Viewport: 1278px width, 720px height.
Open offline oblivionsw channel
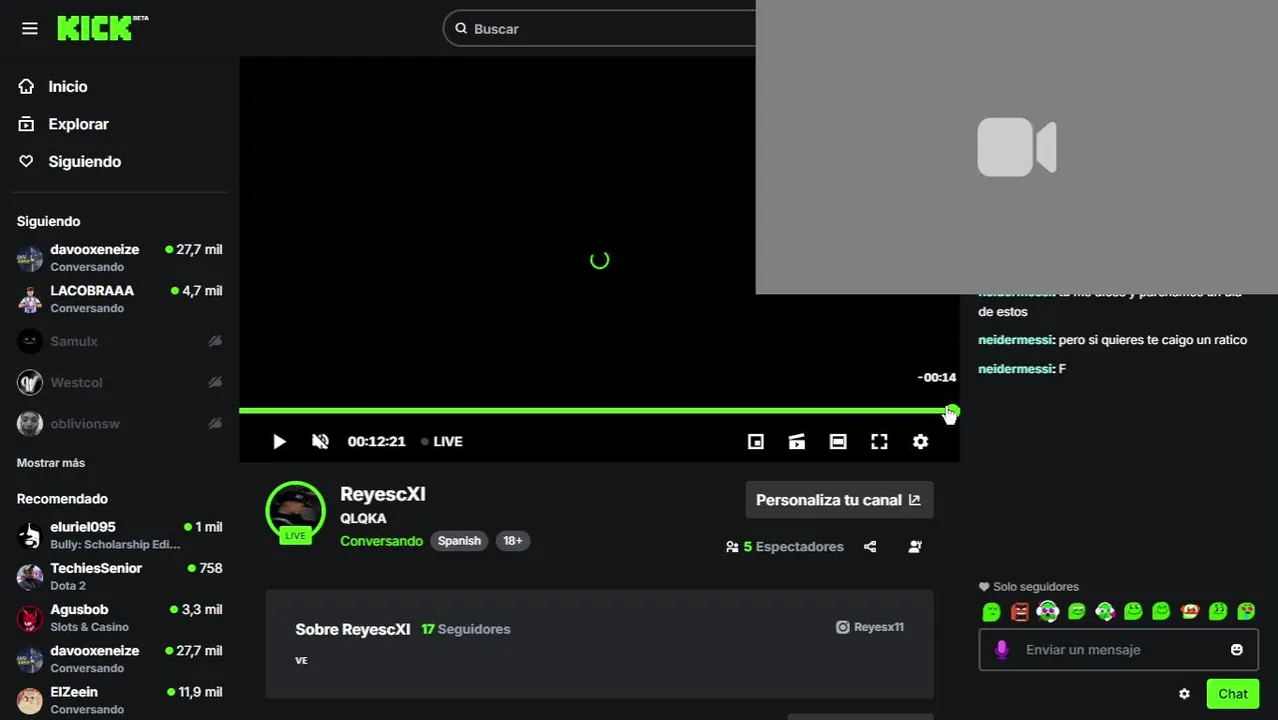120,423
